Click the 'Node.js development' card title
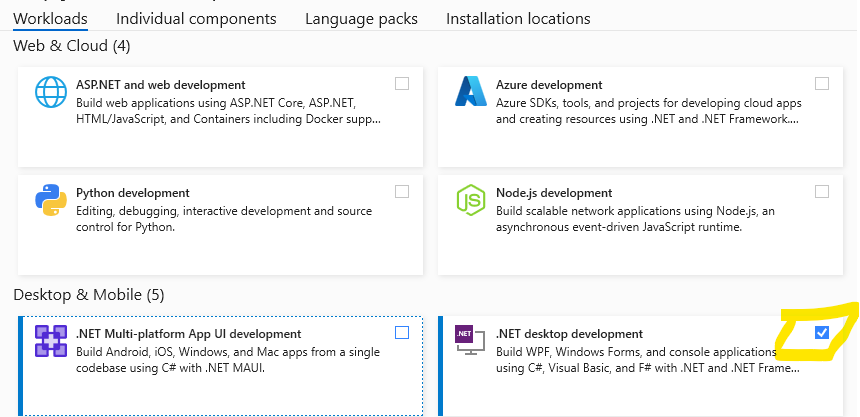The width and height of the screenshot is (860, 417). (x=554, y=193)
